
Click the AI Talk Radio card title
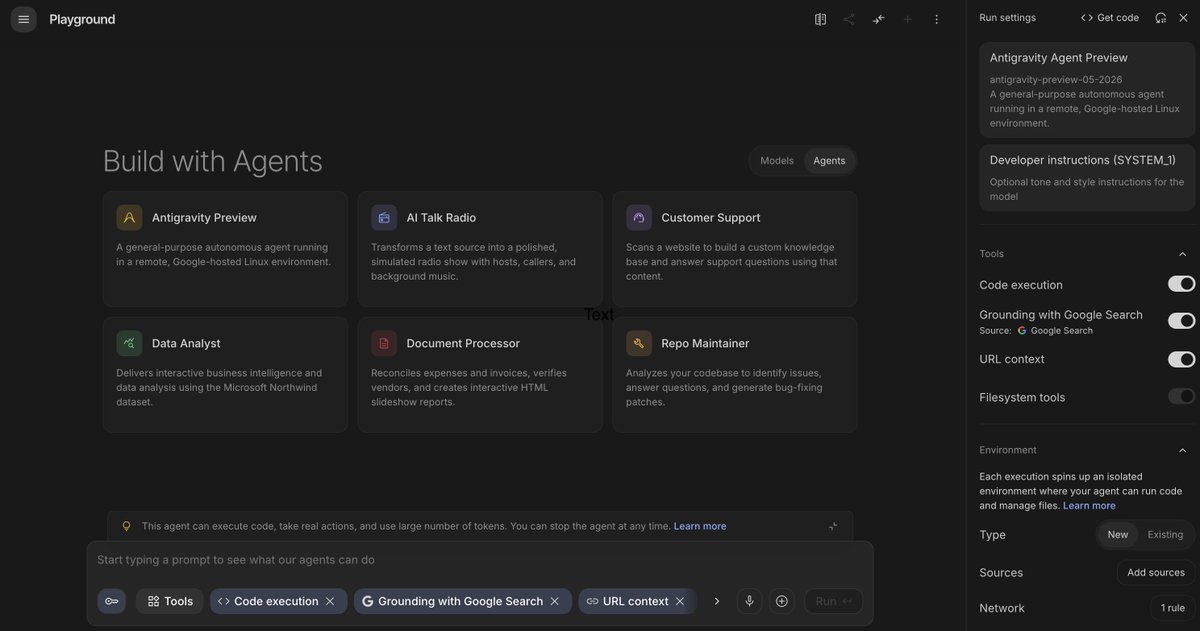pyautogui.click(x=441, y=218)
